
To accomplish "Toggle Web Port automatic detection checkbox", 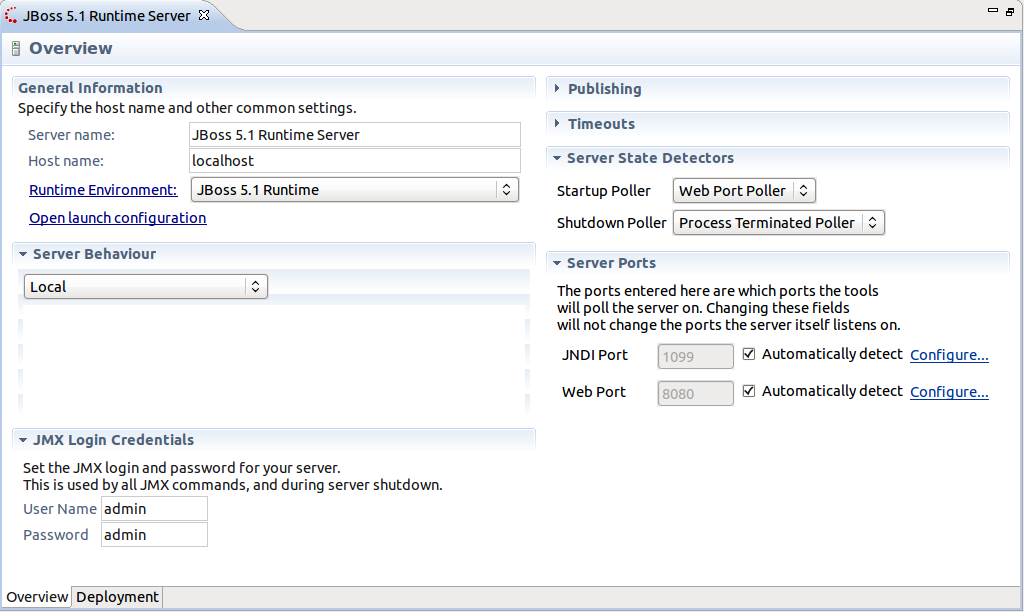I will pos(749,391).
